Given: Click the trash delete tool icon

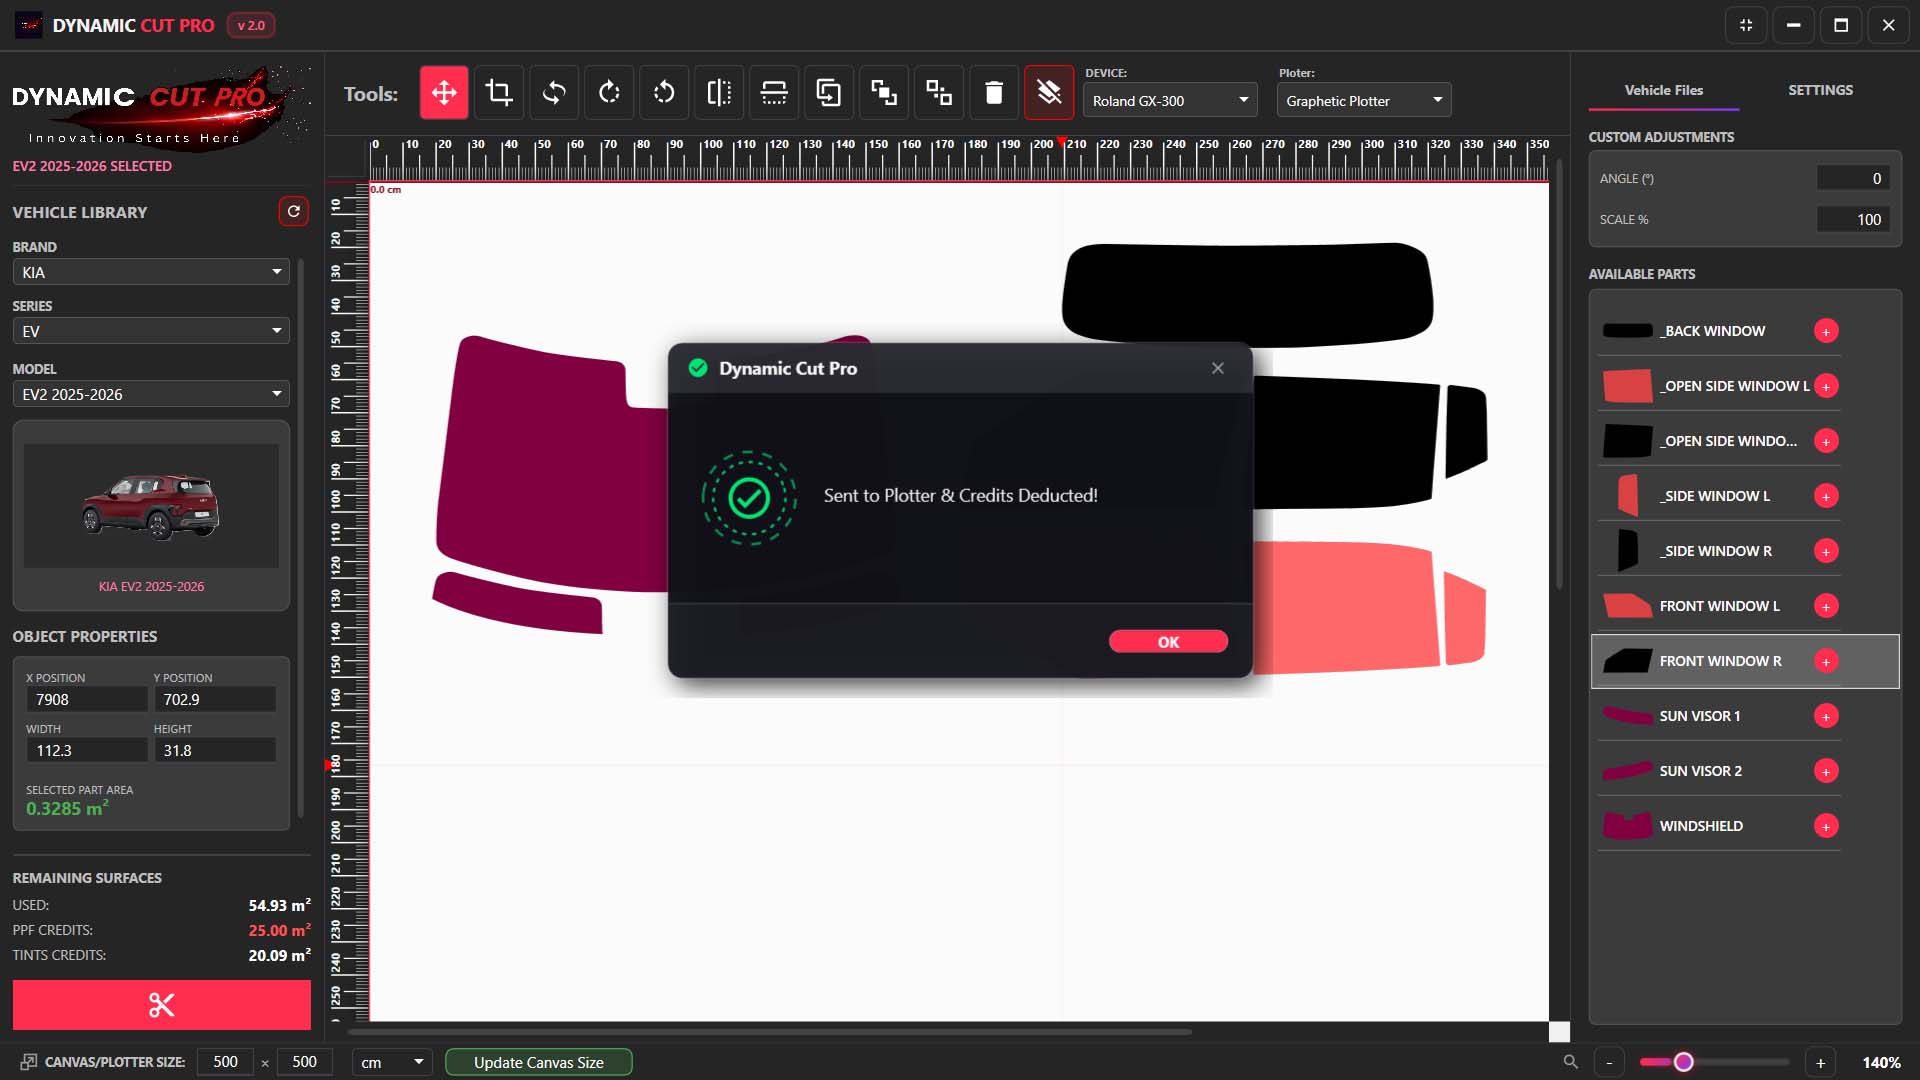Looking at the screenshot, I should [994, 93].
